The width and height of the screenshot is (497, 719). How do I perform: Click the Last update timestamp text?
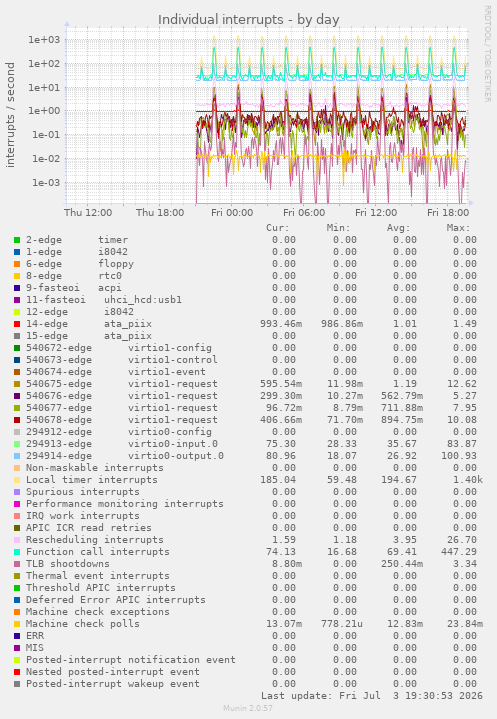(x=372, y=696)
